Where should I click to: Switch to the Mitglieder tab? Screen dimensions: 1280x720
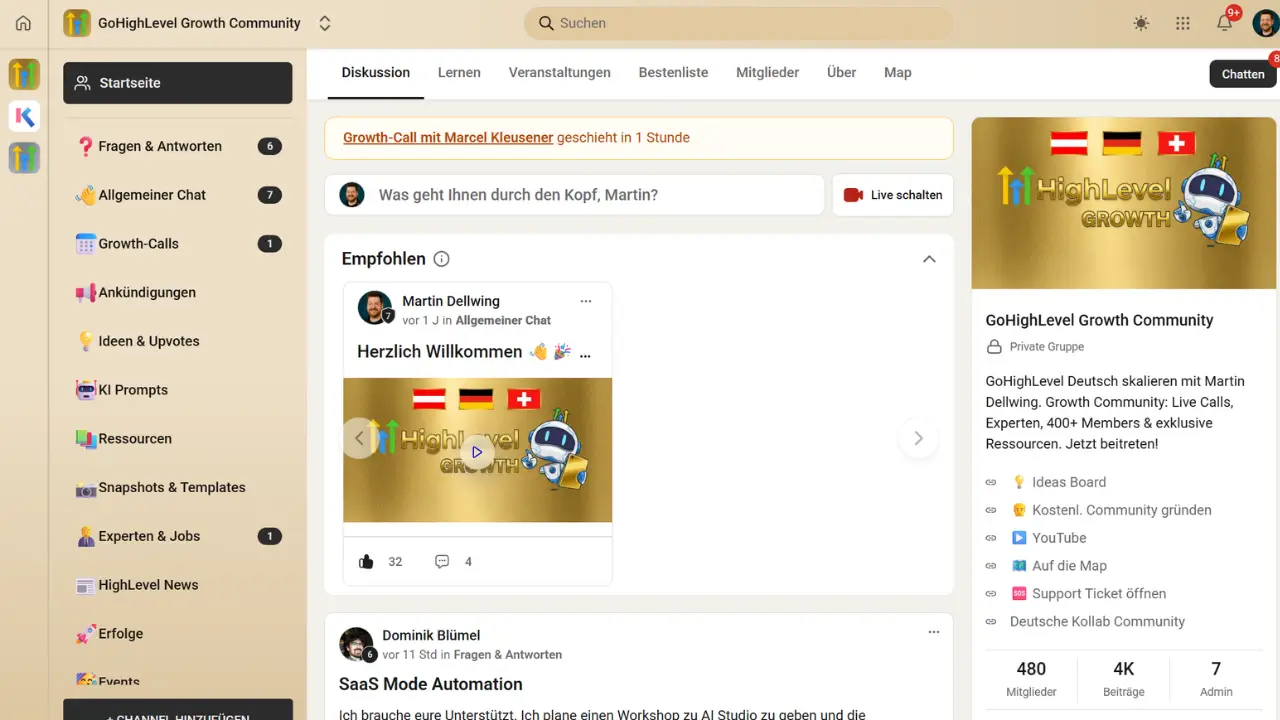767,73
